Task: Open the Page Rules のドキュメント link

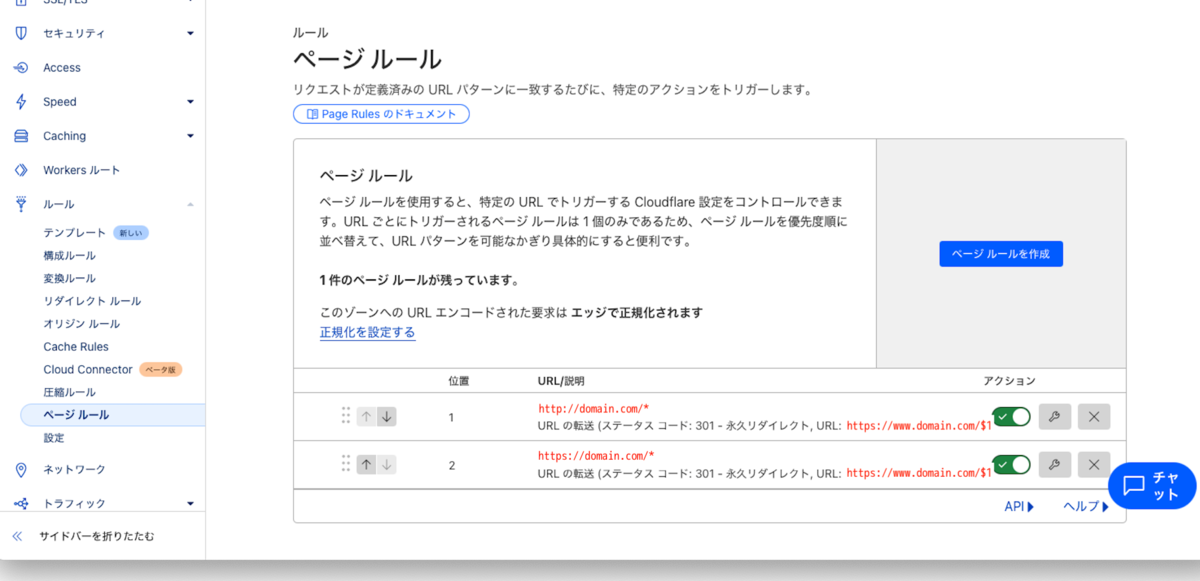Action: coord(381,114)
